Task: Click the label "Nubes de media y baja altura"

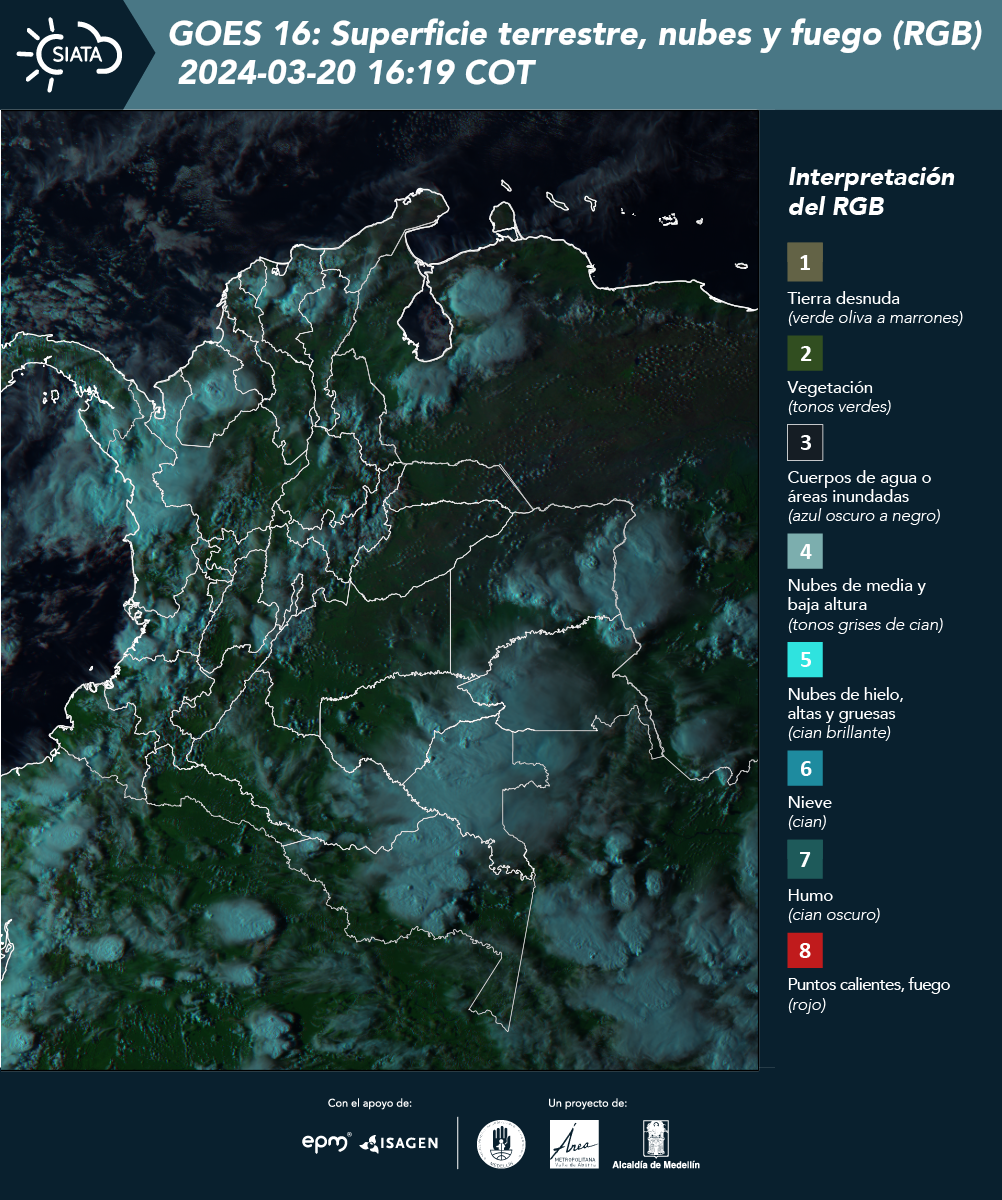Action: coord(857,595)
